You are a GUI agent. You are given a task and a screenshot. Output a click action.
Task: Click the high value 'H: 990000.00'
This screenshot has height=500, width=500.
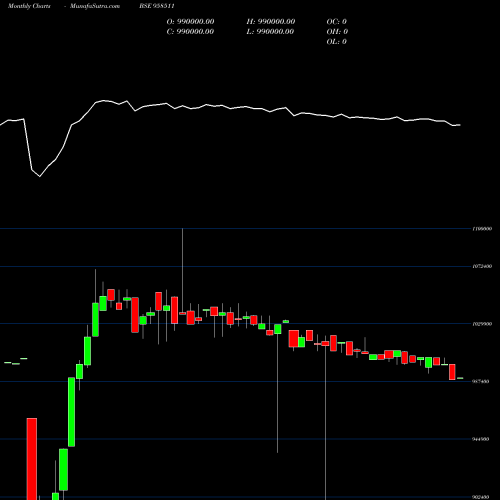pyautogui.click(x=271, y=22)
